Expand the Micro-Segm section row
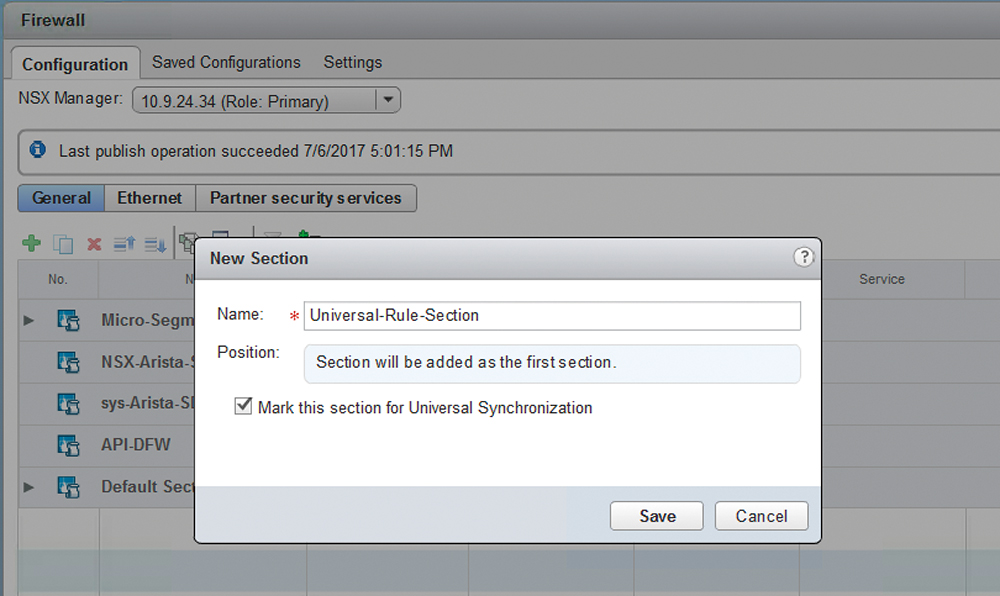1000x596 pixels. (x=29, y=320)
